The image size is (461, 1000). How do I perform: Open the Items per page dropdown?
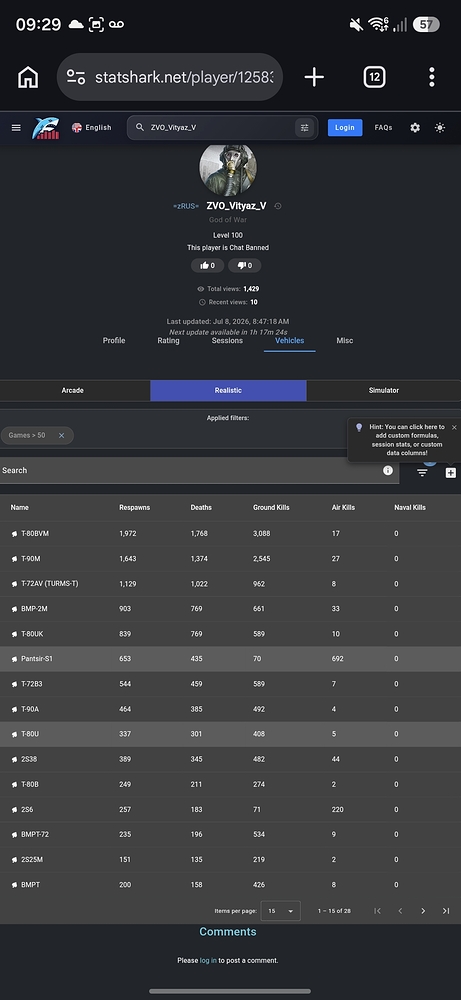pos(281,911)
